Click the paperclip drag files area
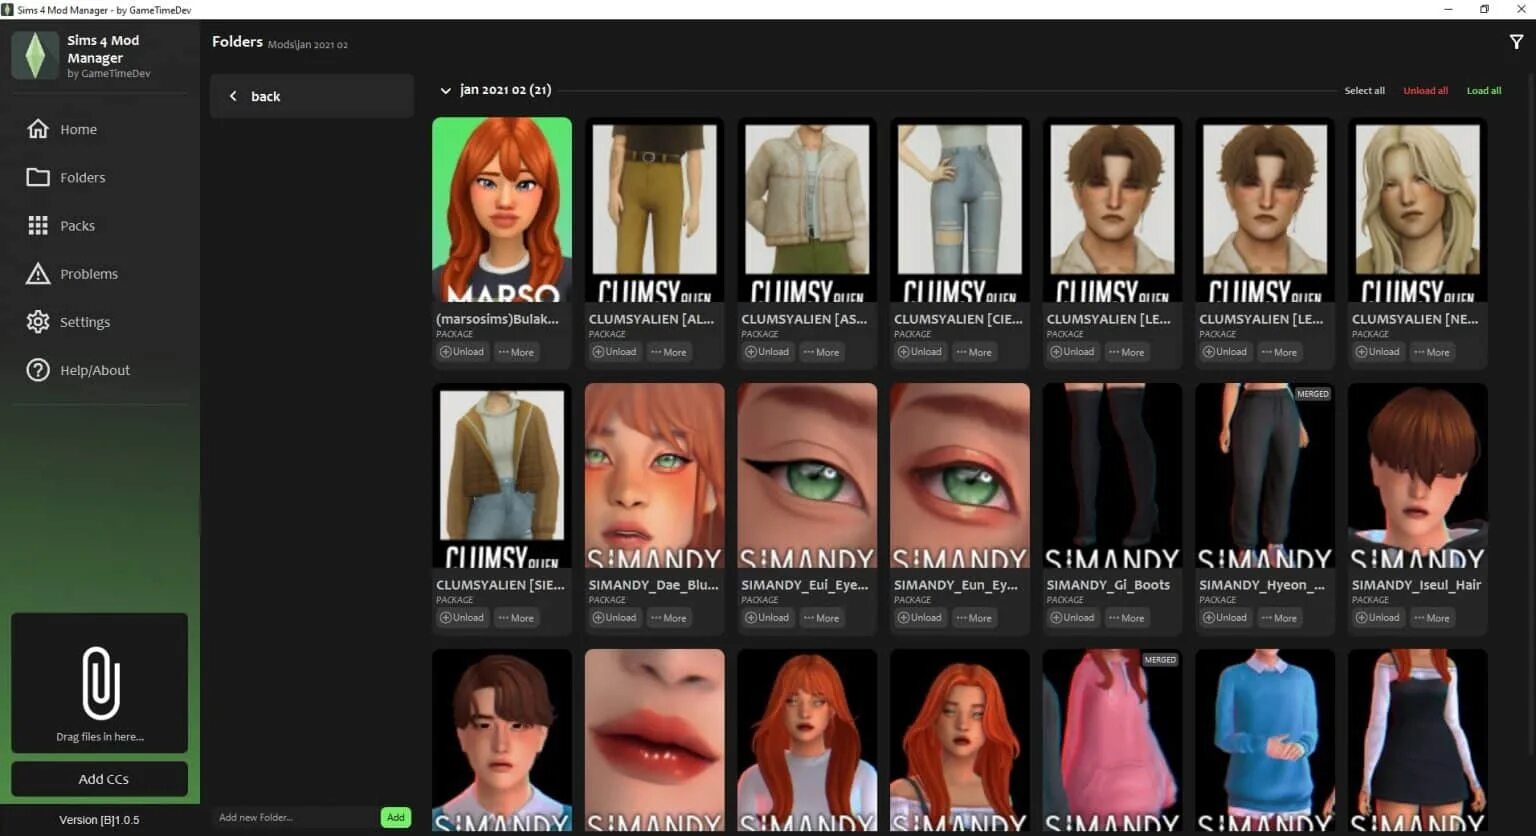 coord(100,683)
